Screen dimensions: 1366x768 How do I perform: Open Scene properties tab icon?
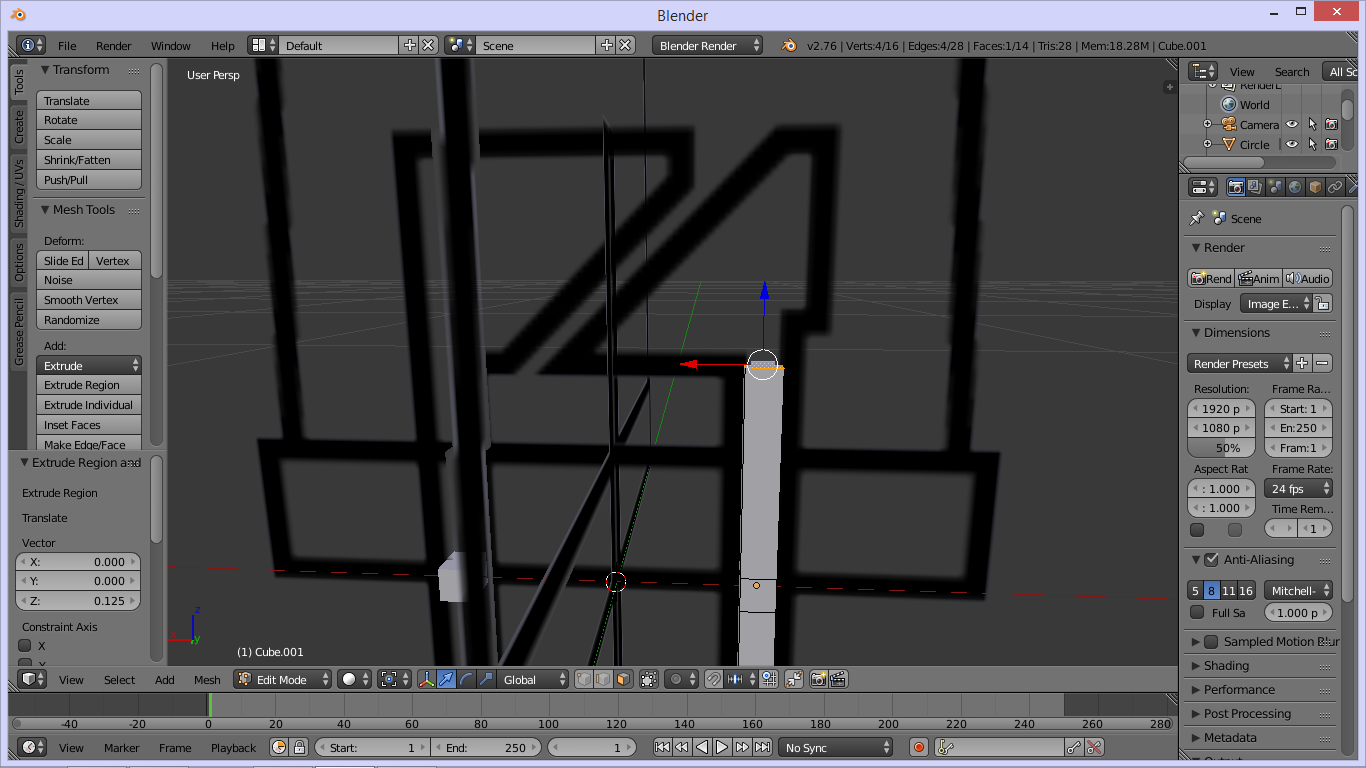coord(1275,187)
